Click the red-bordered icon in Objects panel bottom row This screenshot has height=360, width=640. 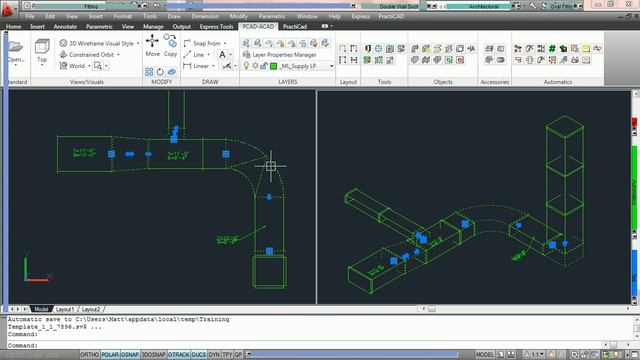[460, 60]
